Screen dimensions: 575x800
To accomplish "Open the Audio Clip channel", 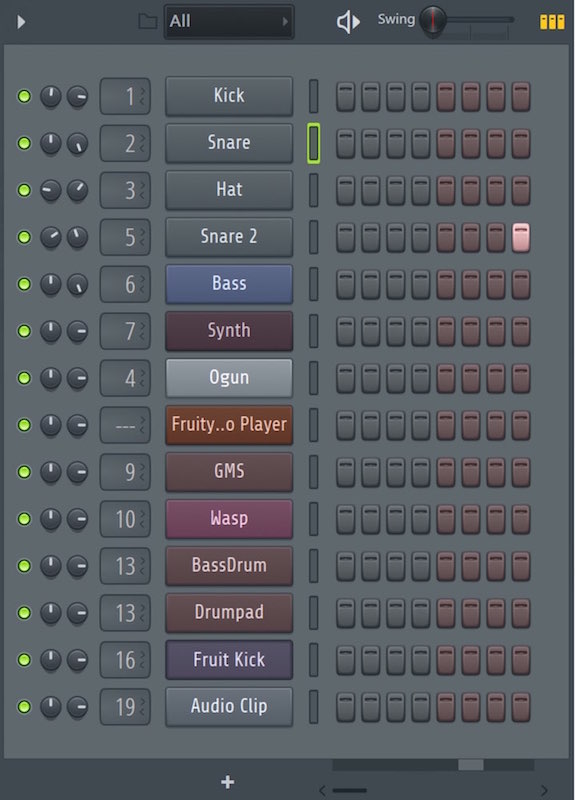I will click(x=229, y=707).
